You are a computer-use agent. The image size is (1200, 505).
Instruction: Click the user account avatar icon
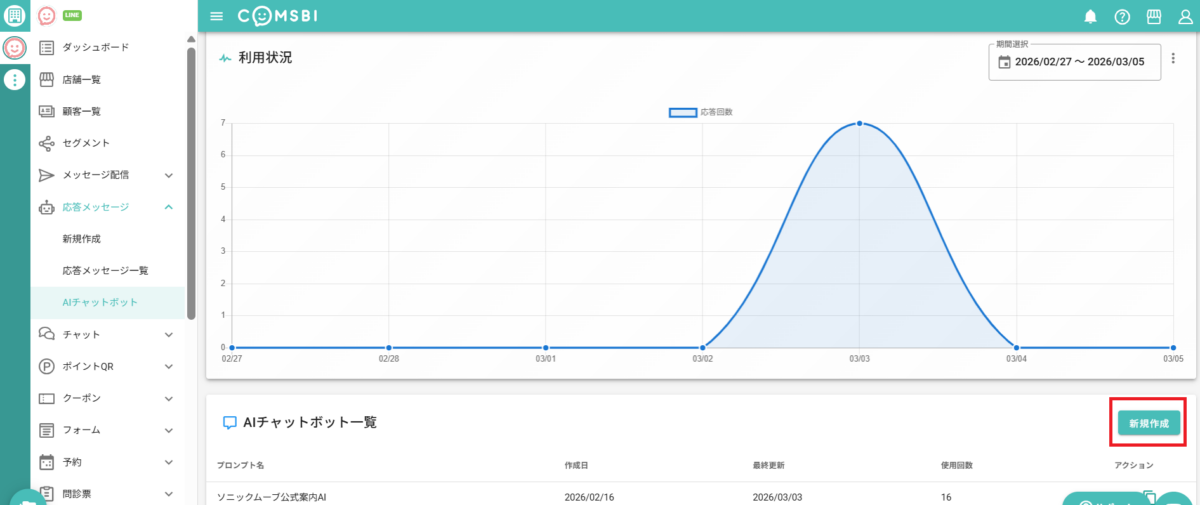click(x=1184, y=16)
